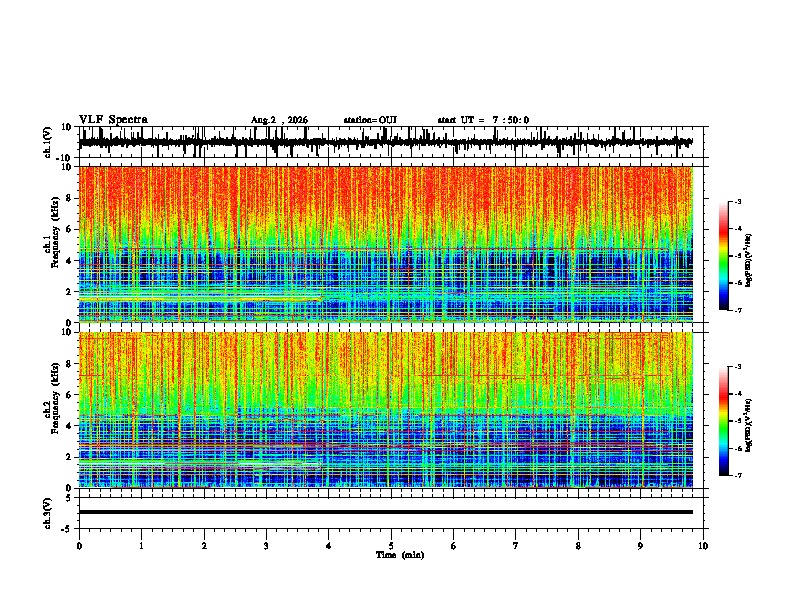Click inside the ch.1 spectrogram panel

[x=385, y=244]
